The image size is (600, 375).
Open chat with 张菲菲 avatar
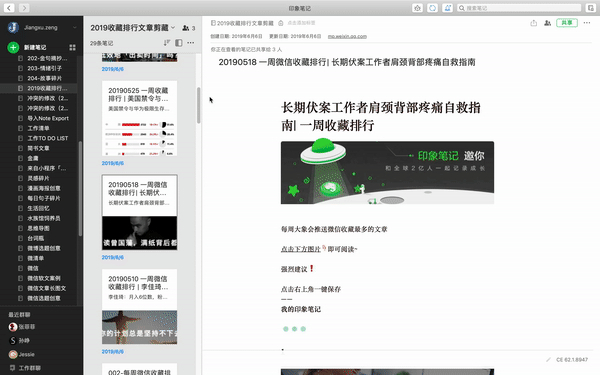pyautogui.click(x=13, y=327)
